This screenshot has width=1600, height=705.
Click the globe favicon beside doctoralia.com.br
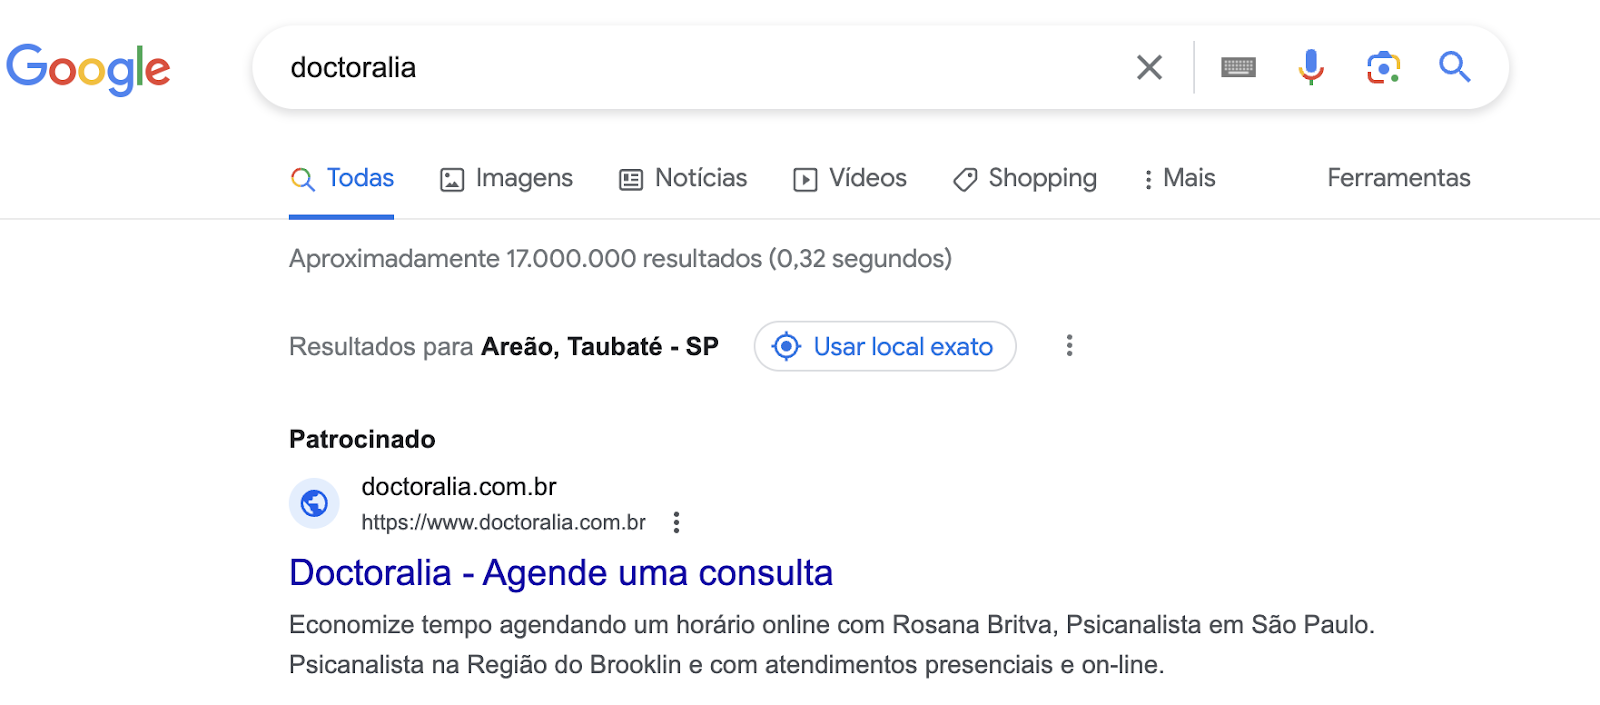(314, 503)
